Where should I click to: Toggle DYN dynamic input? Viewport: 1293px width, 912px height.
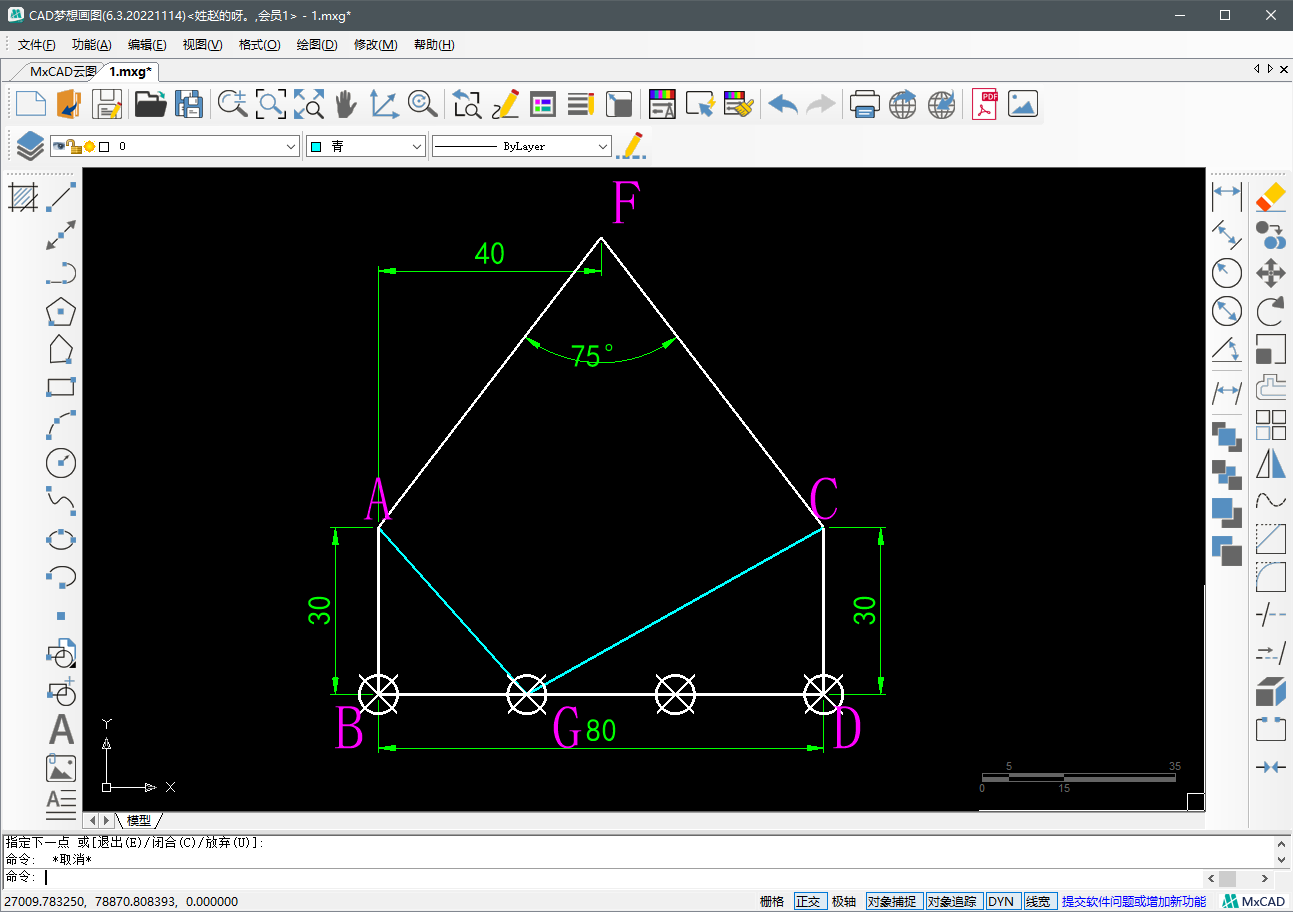click(1001, 901)
